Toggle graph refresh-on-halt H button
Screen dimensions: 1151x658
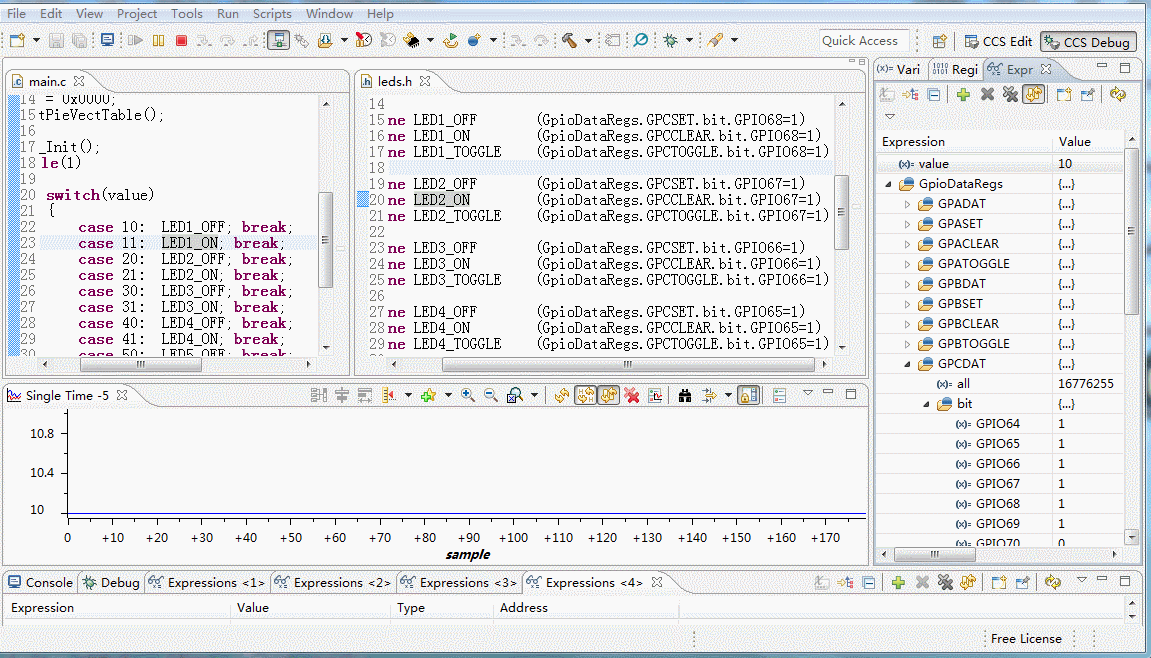click(x=585, y=396)
